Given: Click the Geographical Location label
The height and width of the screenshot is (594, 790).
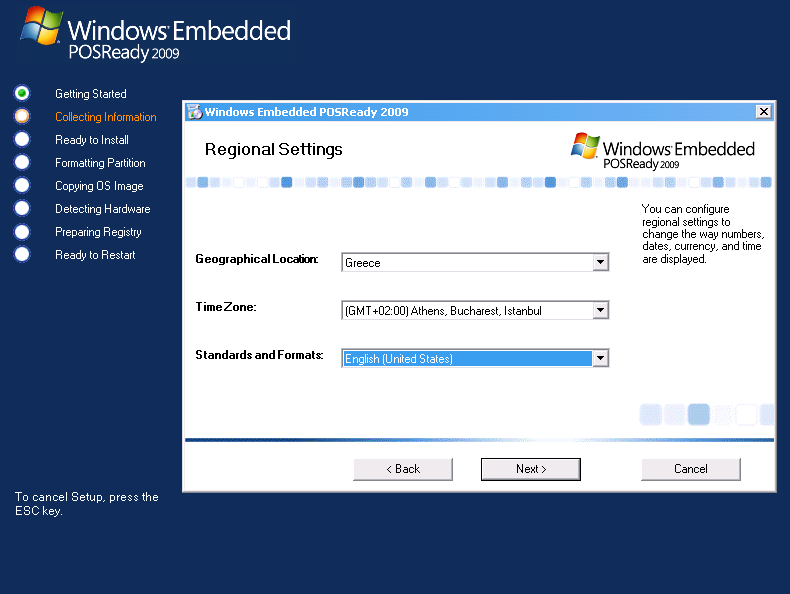Looking at the screenshot, I should [x=257, y=259].
